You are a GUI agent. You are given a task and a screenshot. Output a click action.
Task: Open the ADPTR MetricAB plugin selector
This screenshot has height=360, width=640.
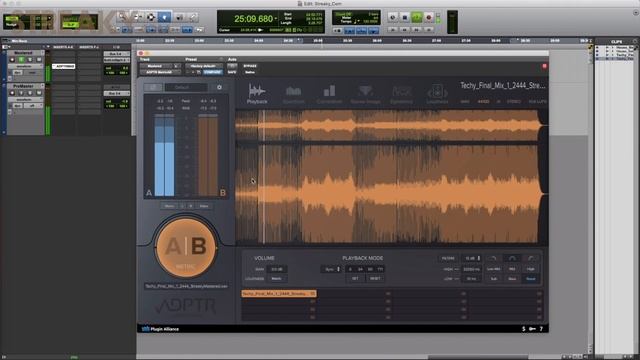(160, 72)
